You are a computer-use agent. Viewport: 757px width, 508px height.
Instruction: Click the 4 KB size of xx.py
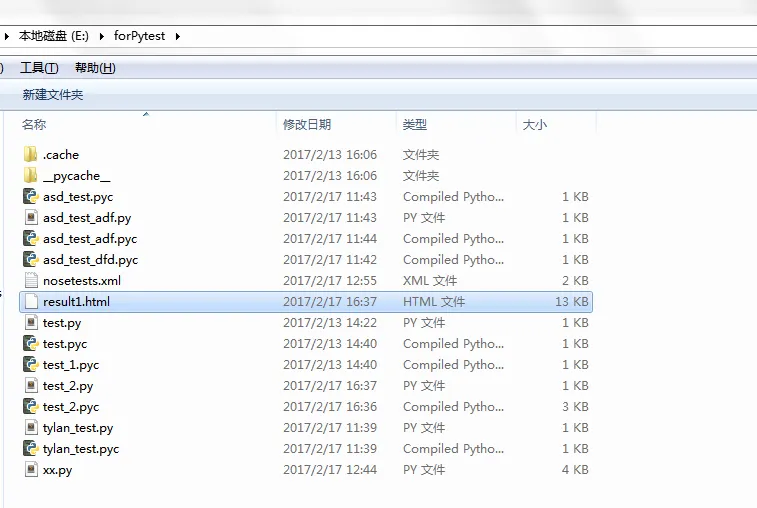(x=575, y=470)
